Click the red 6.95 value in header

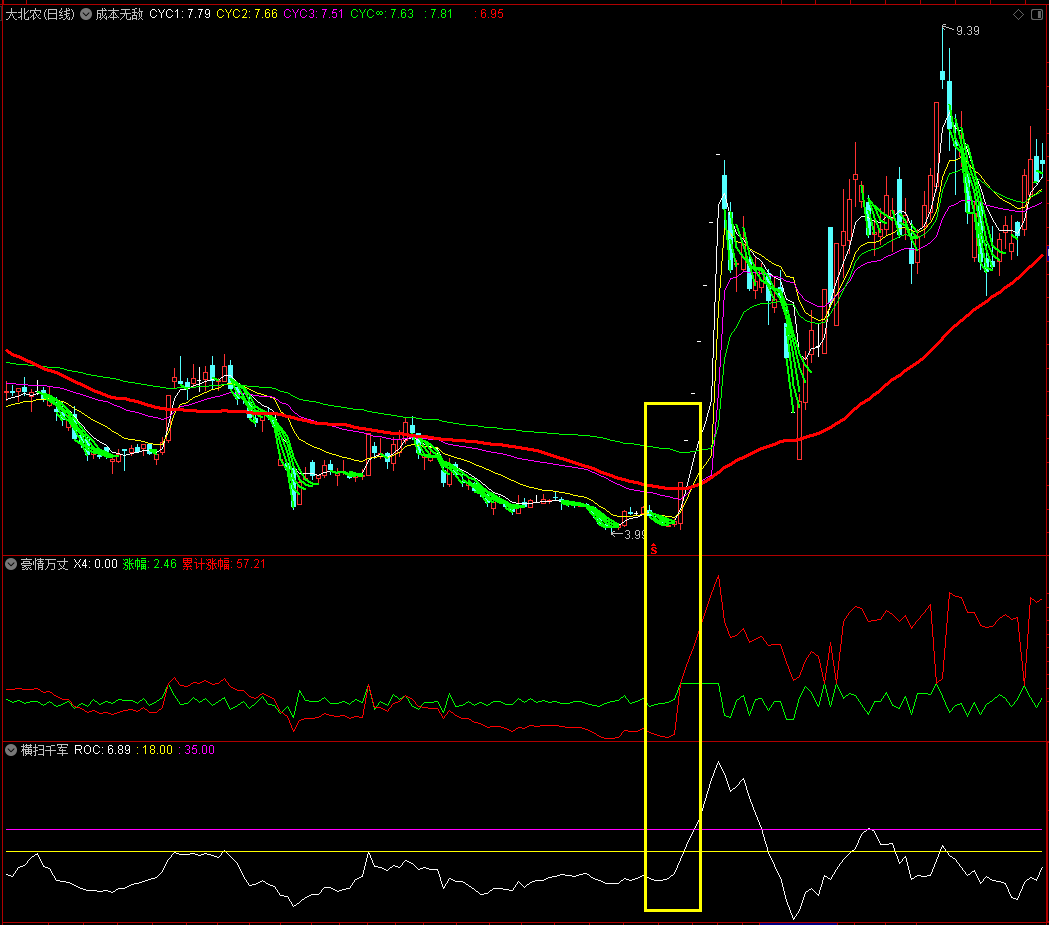[x=489, y=14]
